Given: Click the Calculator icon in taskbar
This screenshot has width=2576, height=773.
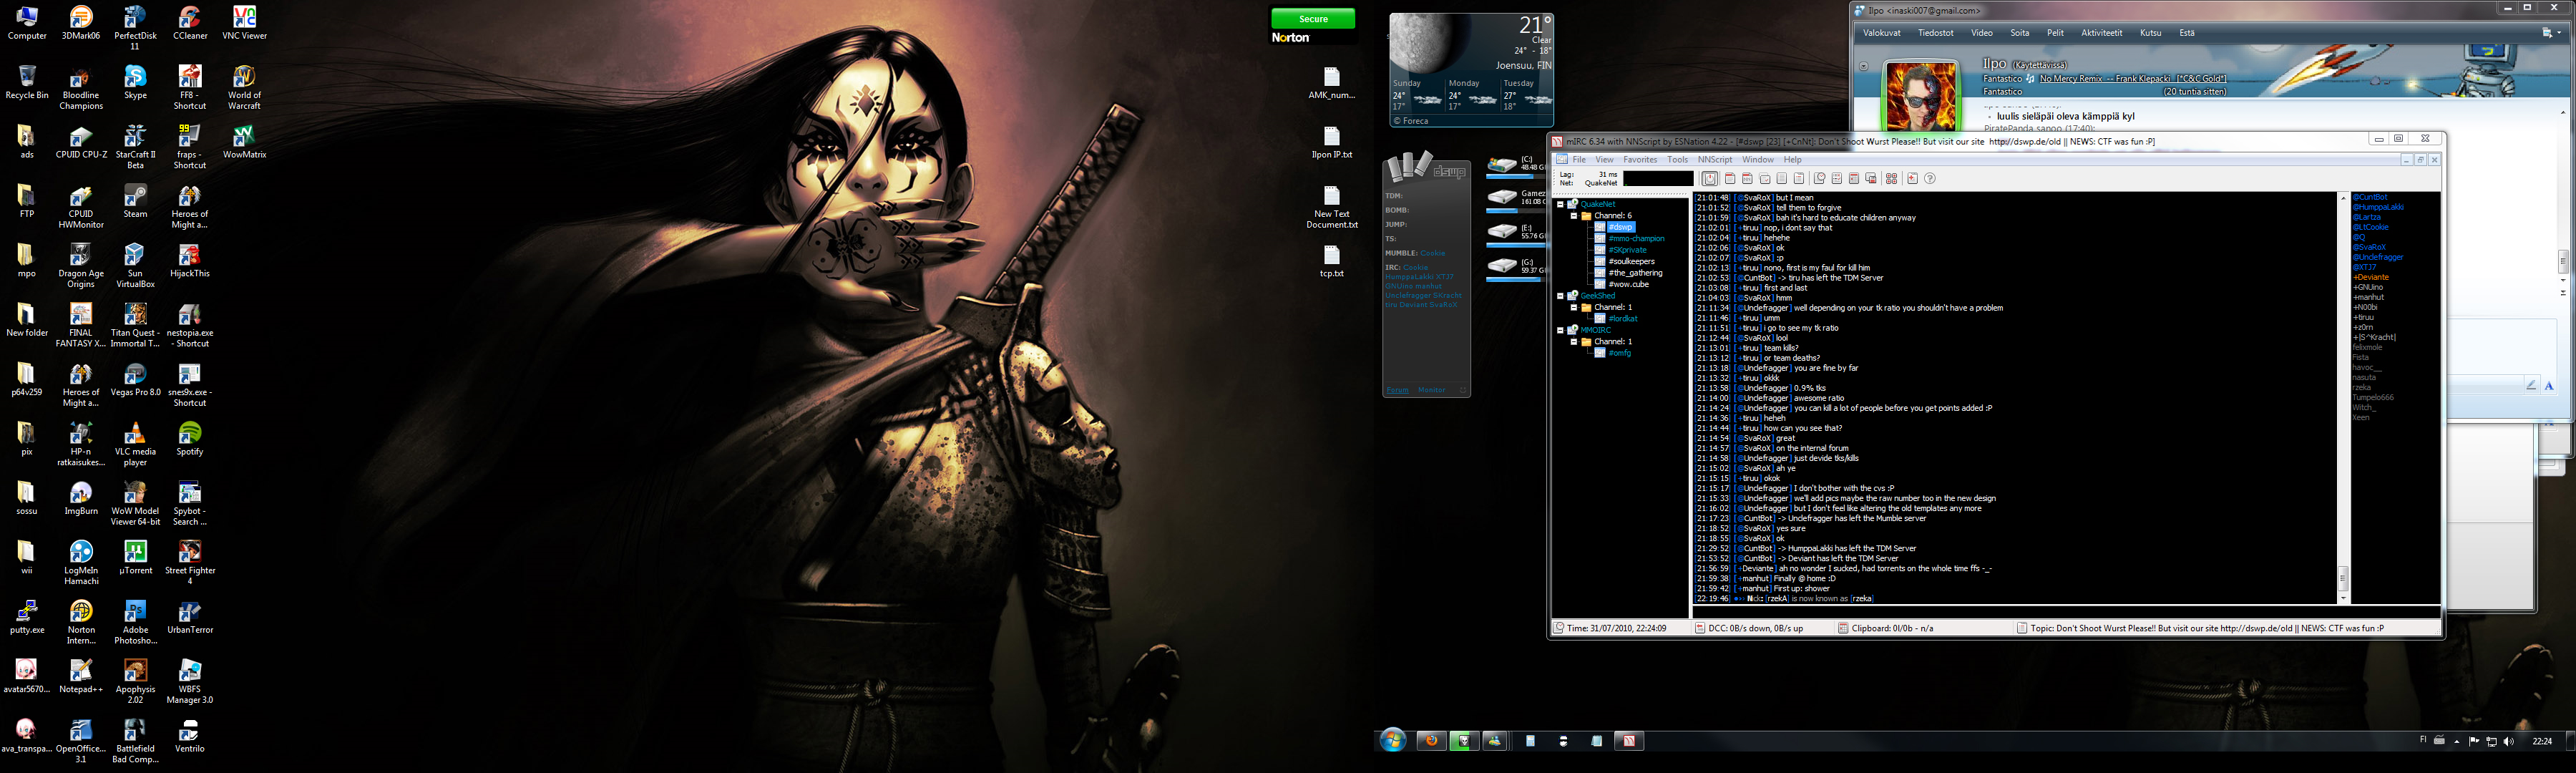Looking at the screenshot, I should coord(1531,741).
